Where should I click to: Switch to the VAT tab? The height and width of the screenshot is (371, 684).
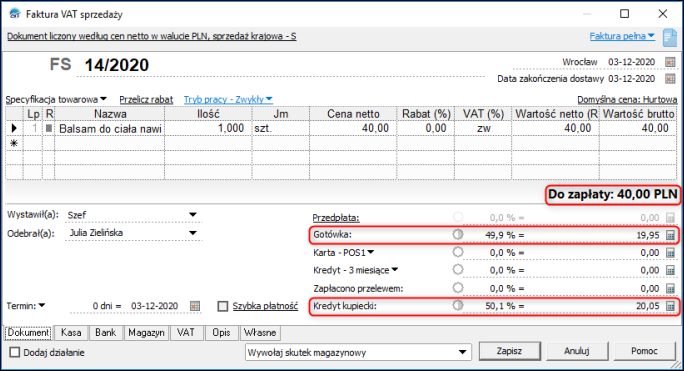coord(186,333)
